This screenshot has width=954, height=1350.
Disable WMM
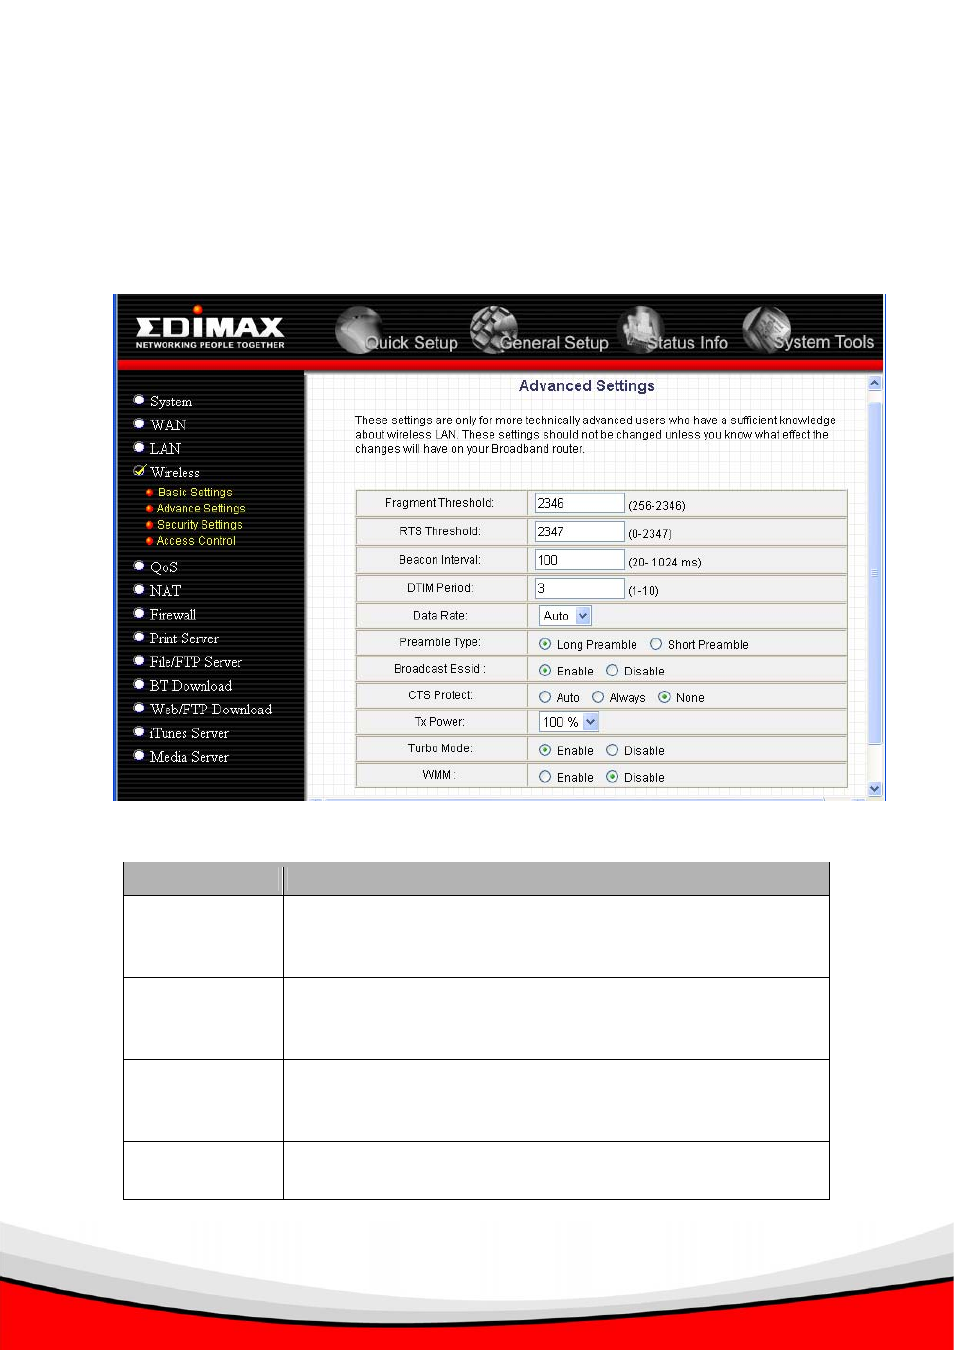(612, 777)
